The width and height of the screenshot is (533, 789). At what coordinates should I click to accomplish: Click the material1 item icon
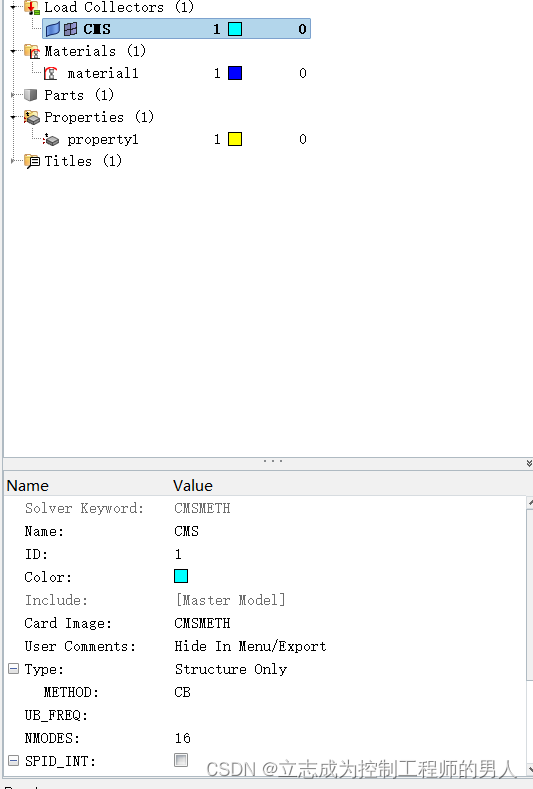pos(50,73)
